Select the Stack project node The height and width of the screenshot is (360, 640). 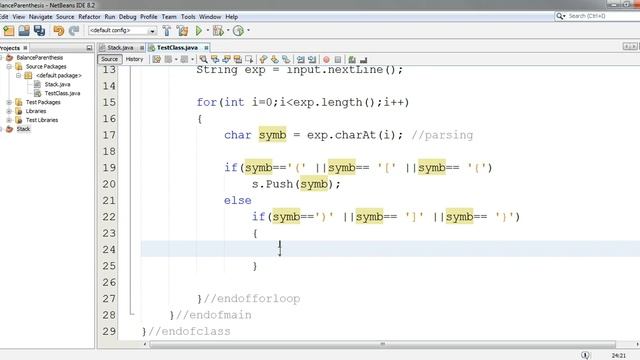pyautogui.click(x=23, y=129)
